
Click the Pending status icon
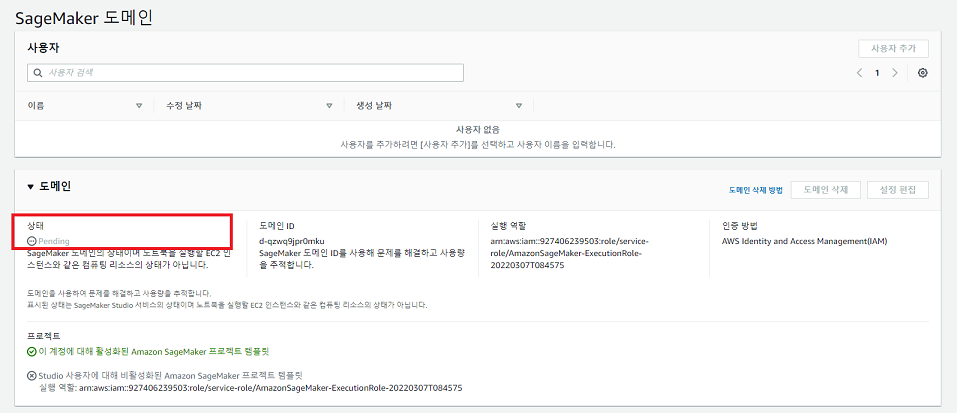point(32,241)
